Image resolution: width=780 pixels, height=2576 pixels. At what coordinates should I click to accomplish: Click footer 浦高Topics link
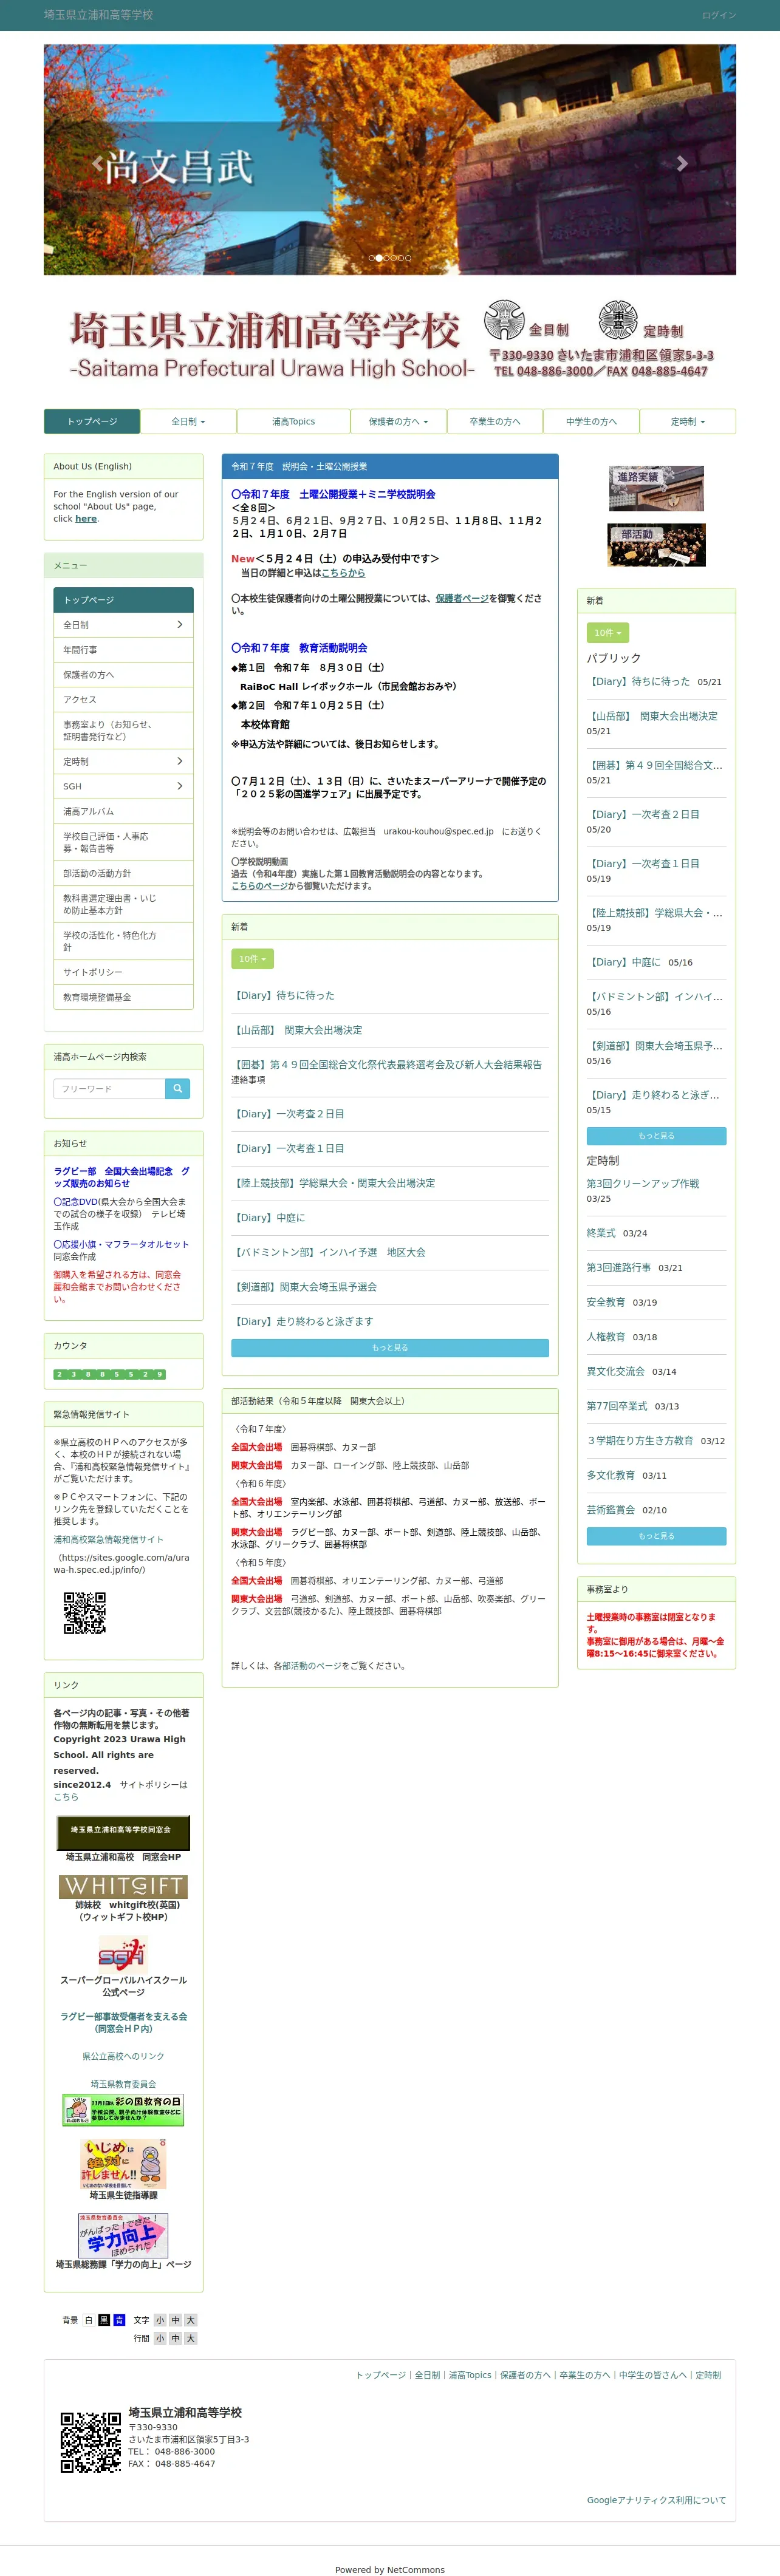[x=470, y=2374]
